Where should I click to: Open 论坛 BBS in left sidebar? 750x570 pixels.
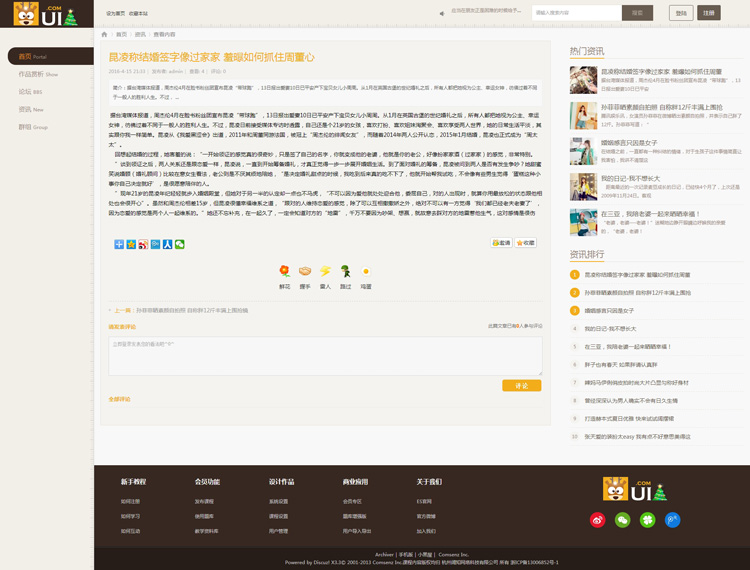tap(30, 92)
